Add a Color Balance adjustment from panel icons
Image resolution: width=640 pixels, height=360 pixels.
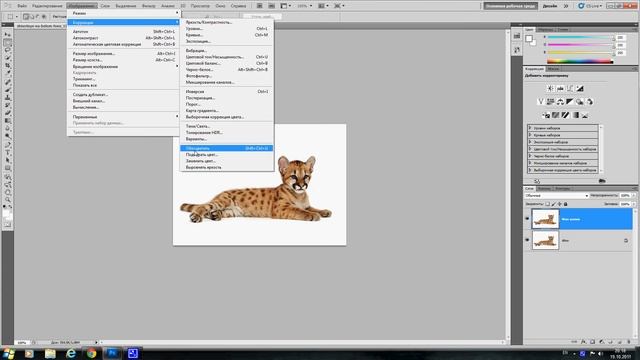(560, 102)
